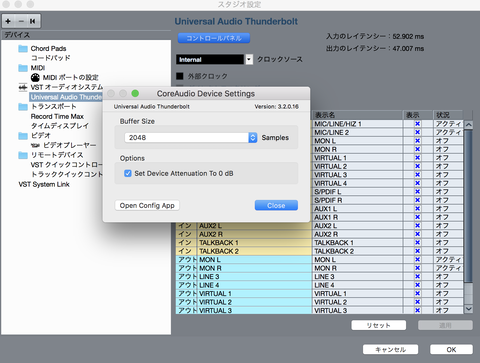Click the キャンセル button
The image size is (480, 363).
[390, 349]
